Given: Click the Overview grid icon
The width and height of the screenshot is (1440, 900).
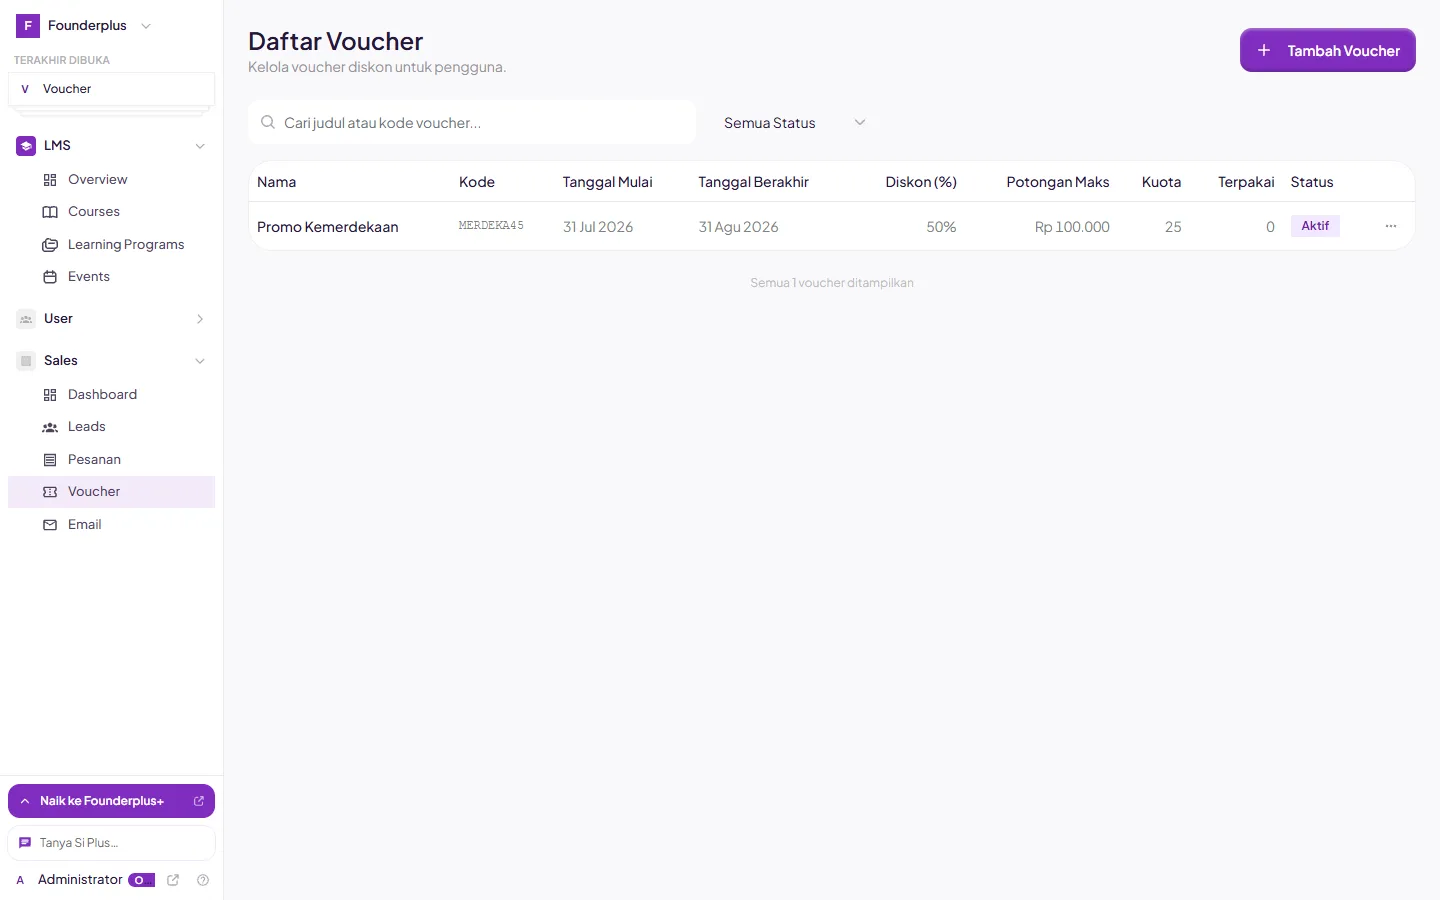Looking at the screenshot, I should click(50, 180).
